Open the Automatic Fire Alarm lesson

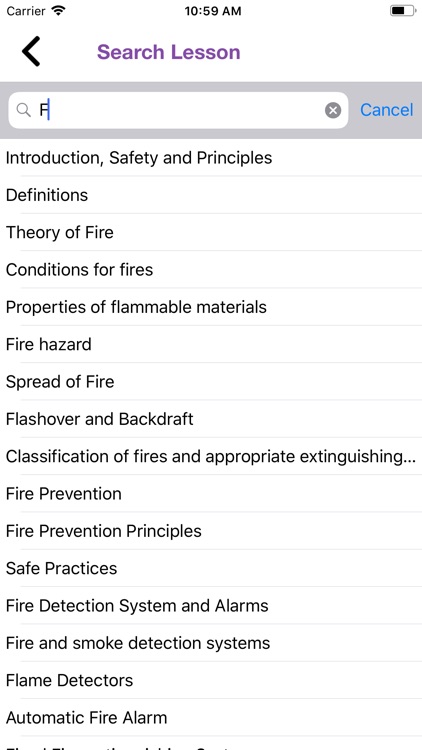click(x=211, y=717)
